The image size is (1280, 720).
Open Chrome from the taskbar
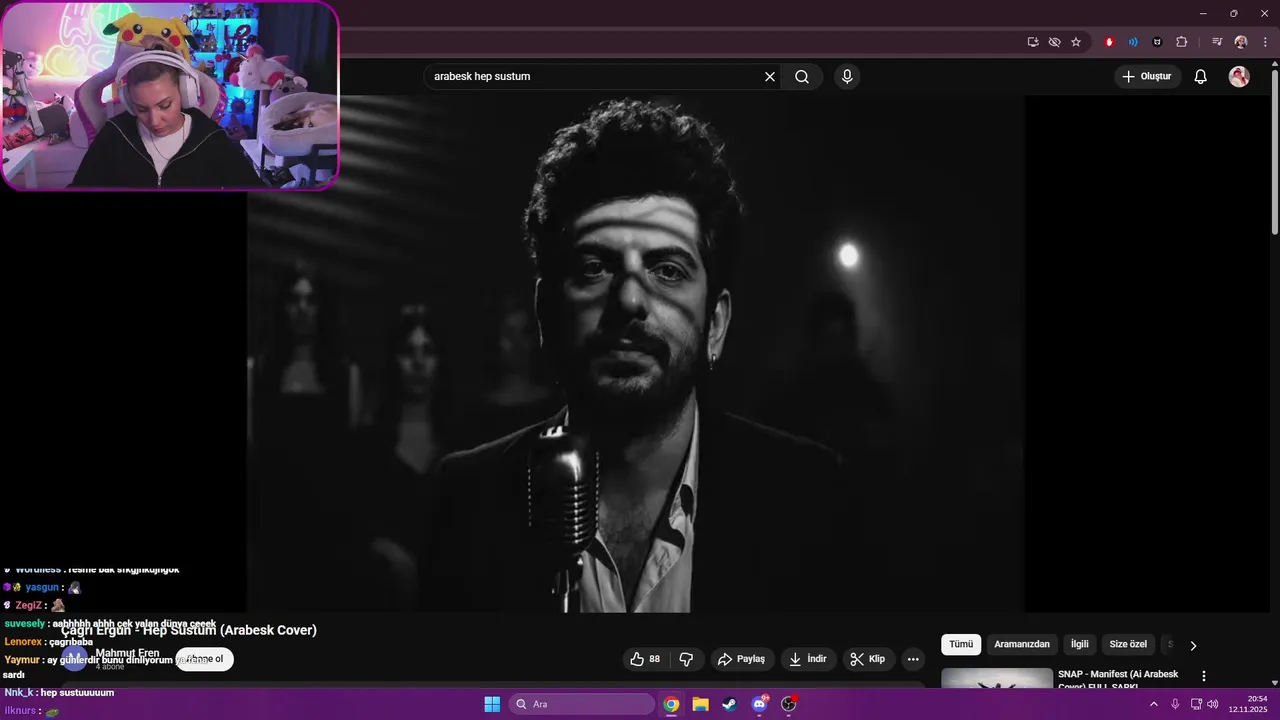tap(671, 704)
